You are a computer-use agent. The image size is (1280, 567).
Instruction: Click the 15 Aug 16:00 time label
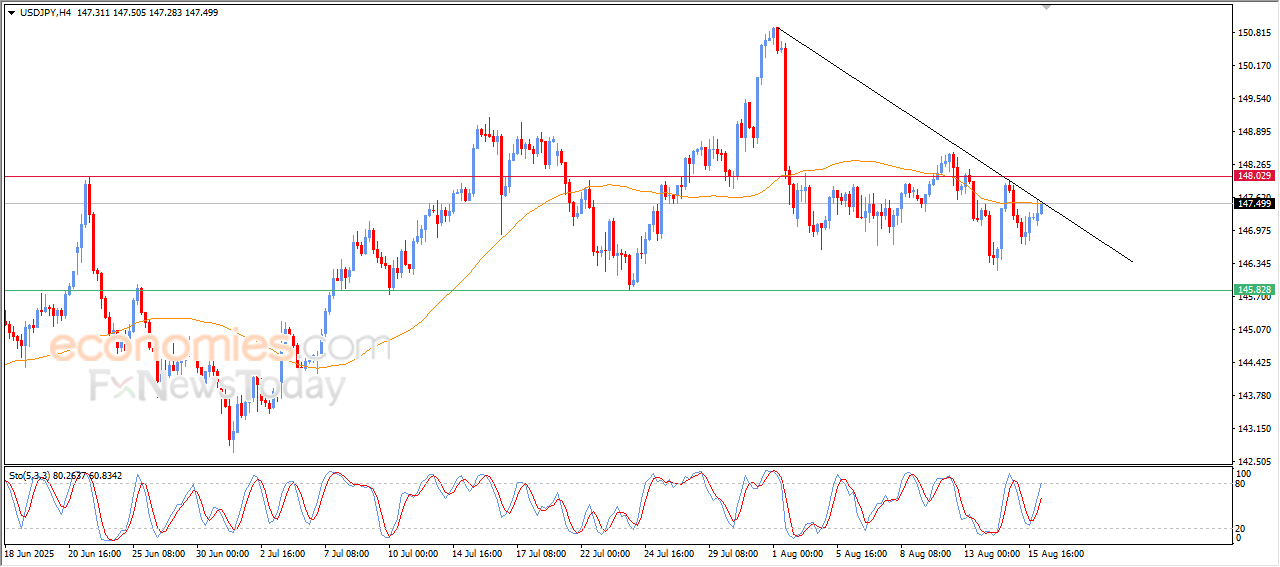click(x=1055, y=553)
